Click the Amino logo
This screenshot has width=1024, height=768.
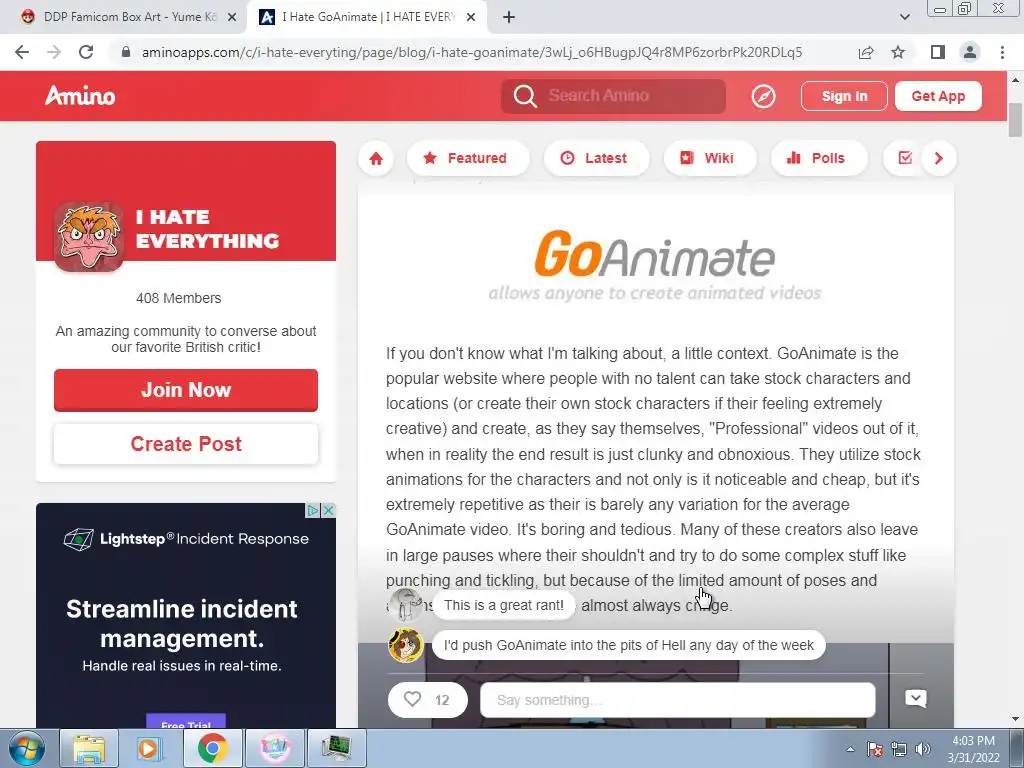click(x=80, y=96)
